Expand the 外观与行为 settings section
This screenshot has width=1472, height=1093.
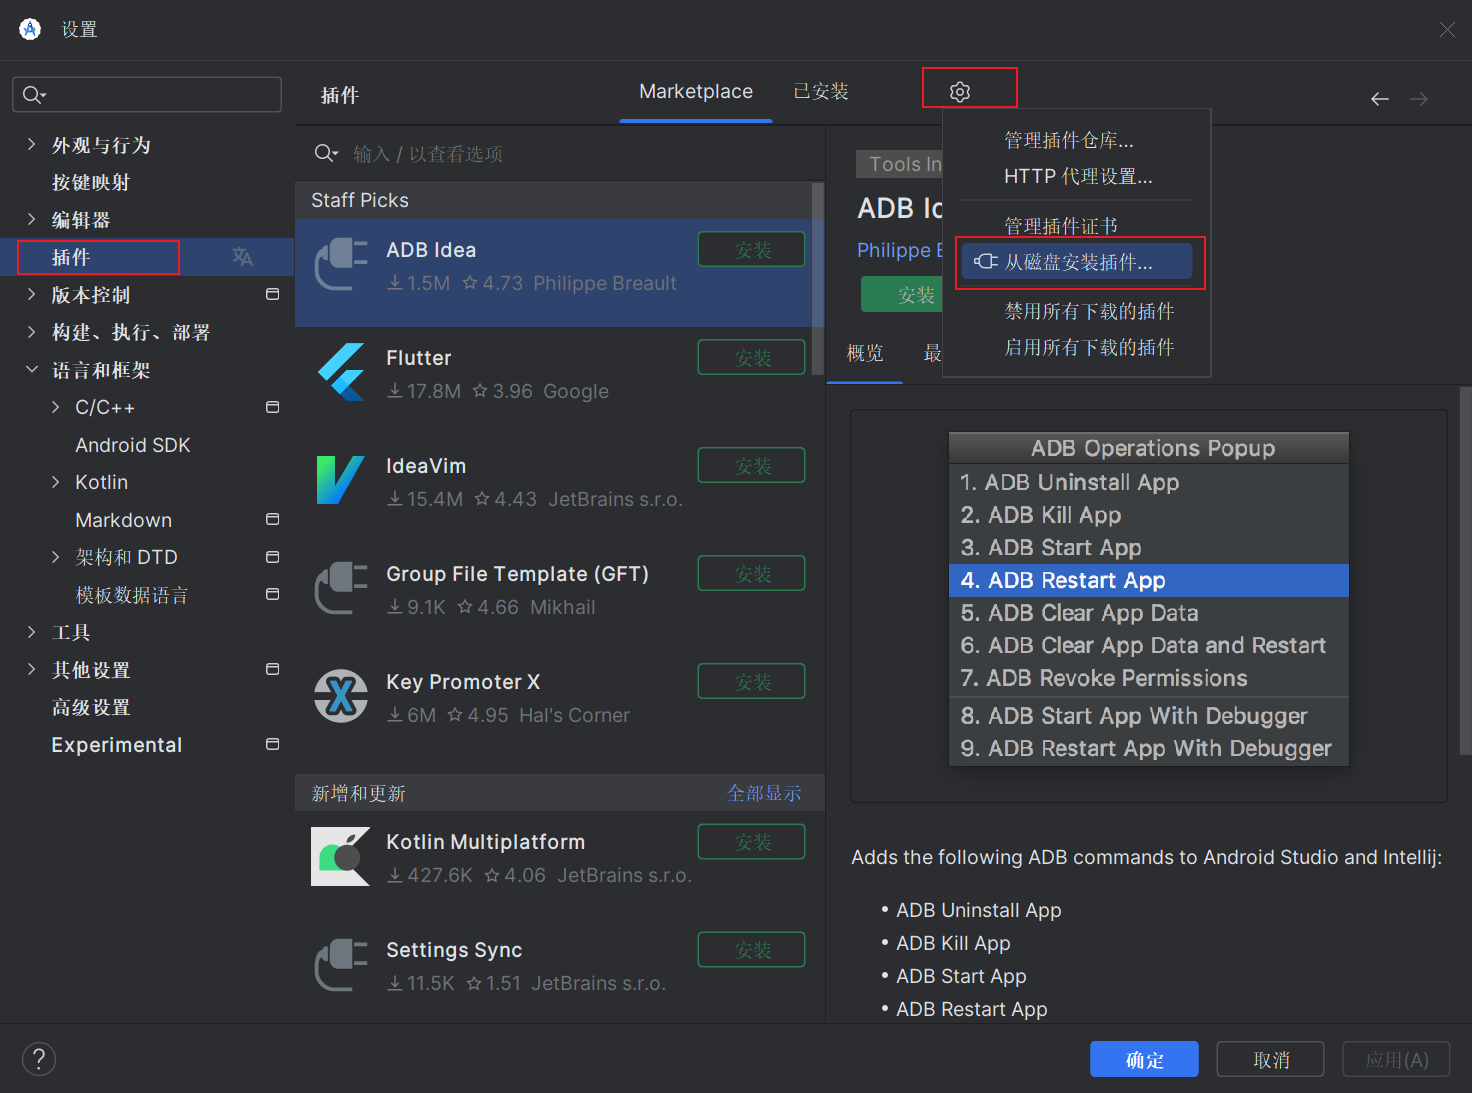click(x=32, y=145)
